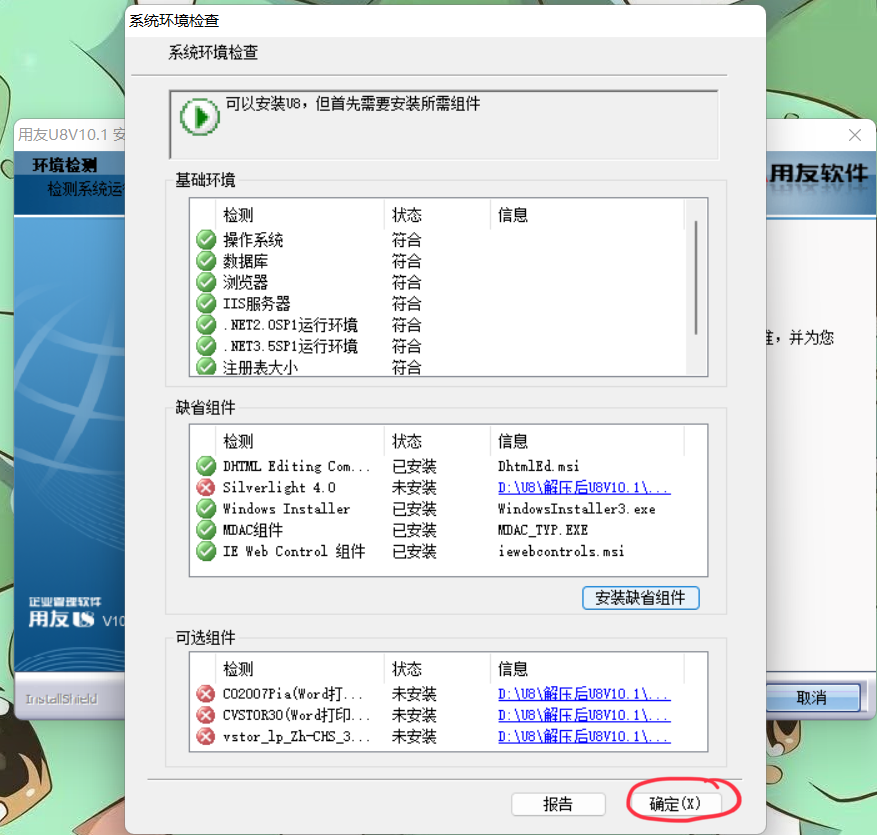Click the red X icon beside Silverlight 4.0
Viewport: 877px width, 835px height.
click(206, 487)
